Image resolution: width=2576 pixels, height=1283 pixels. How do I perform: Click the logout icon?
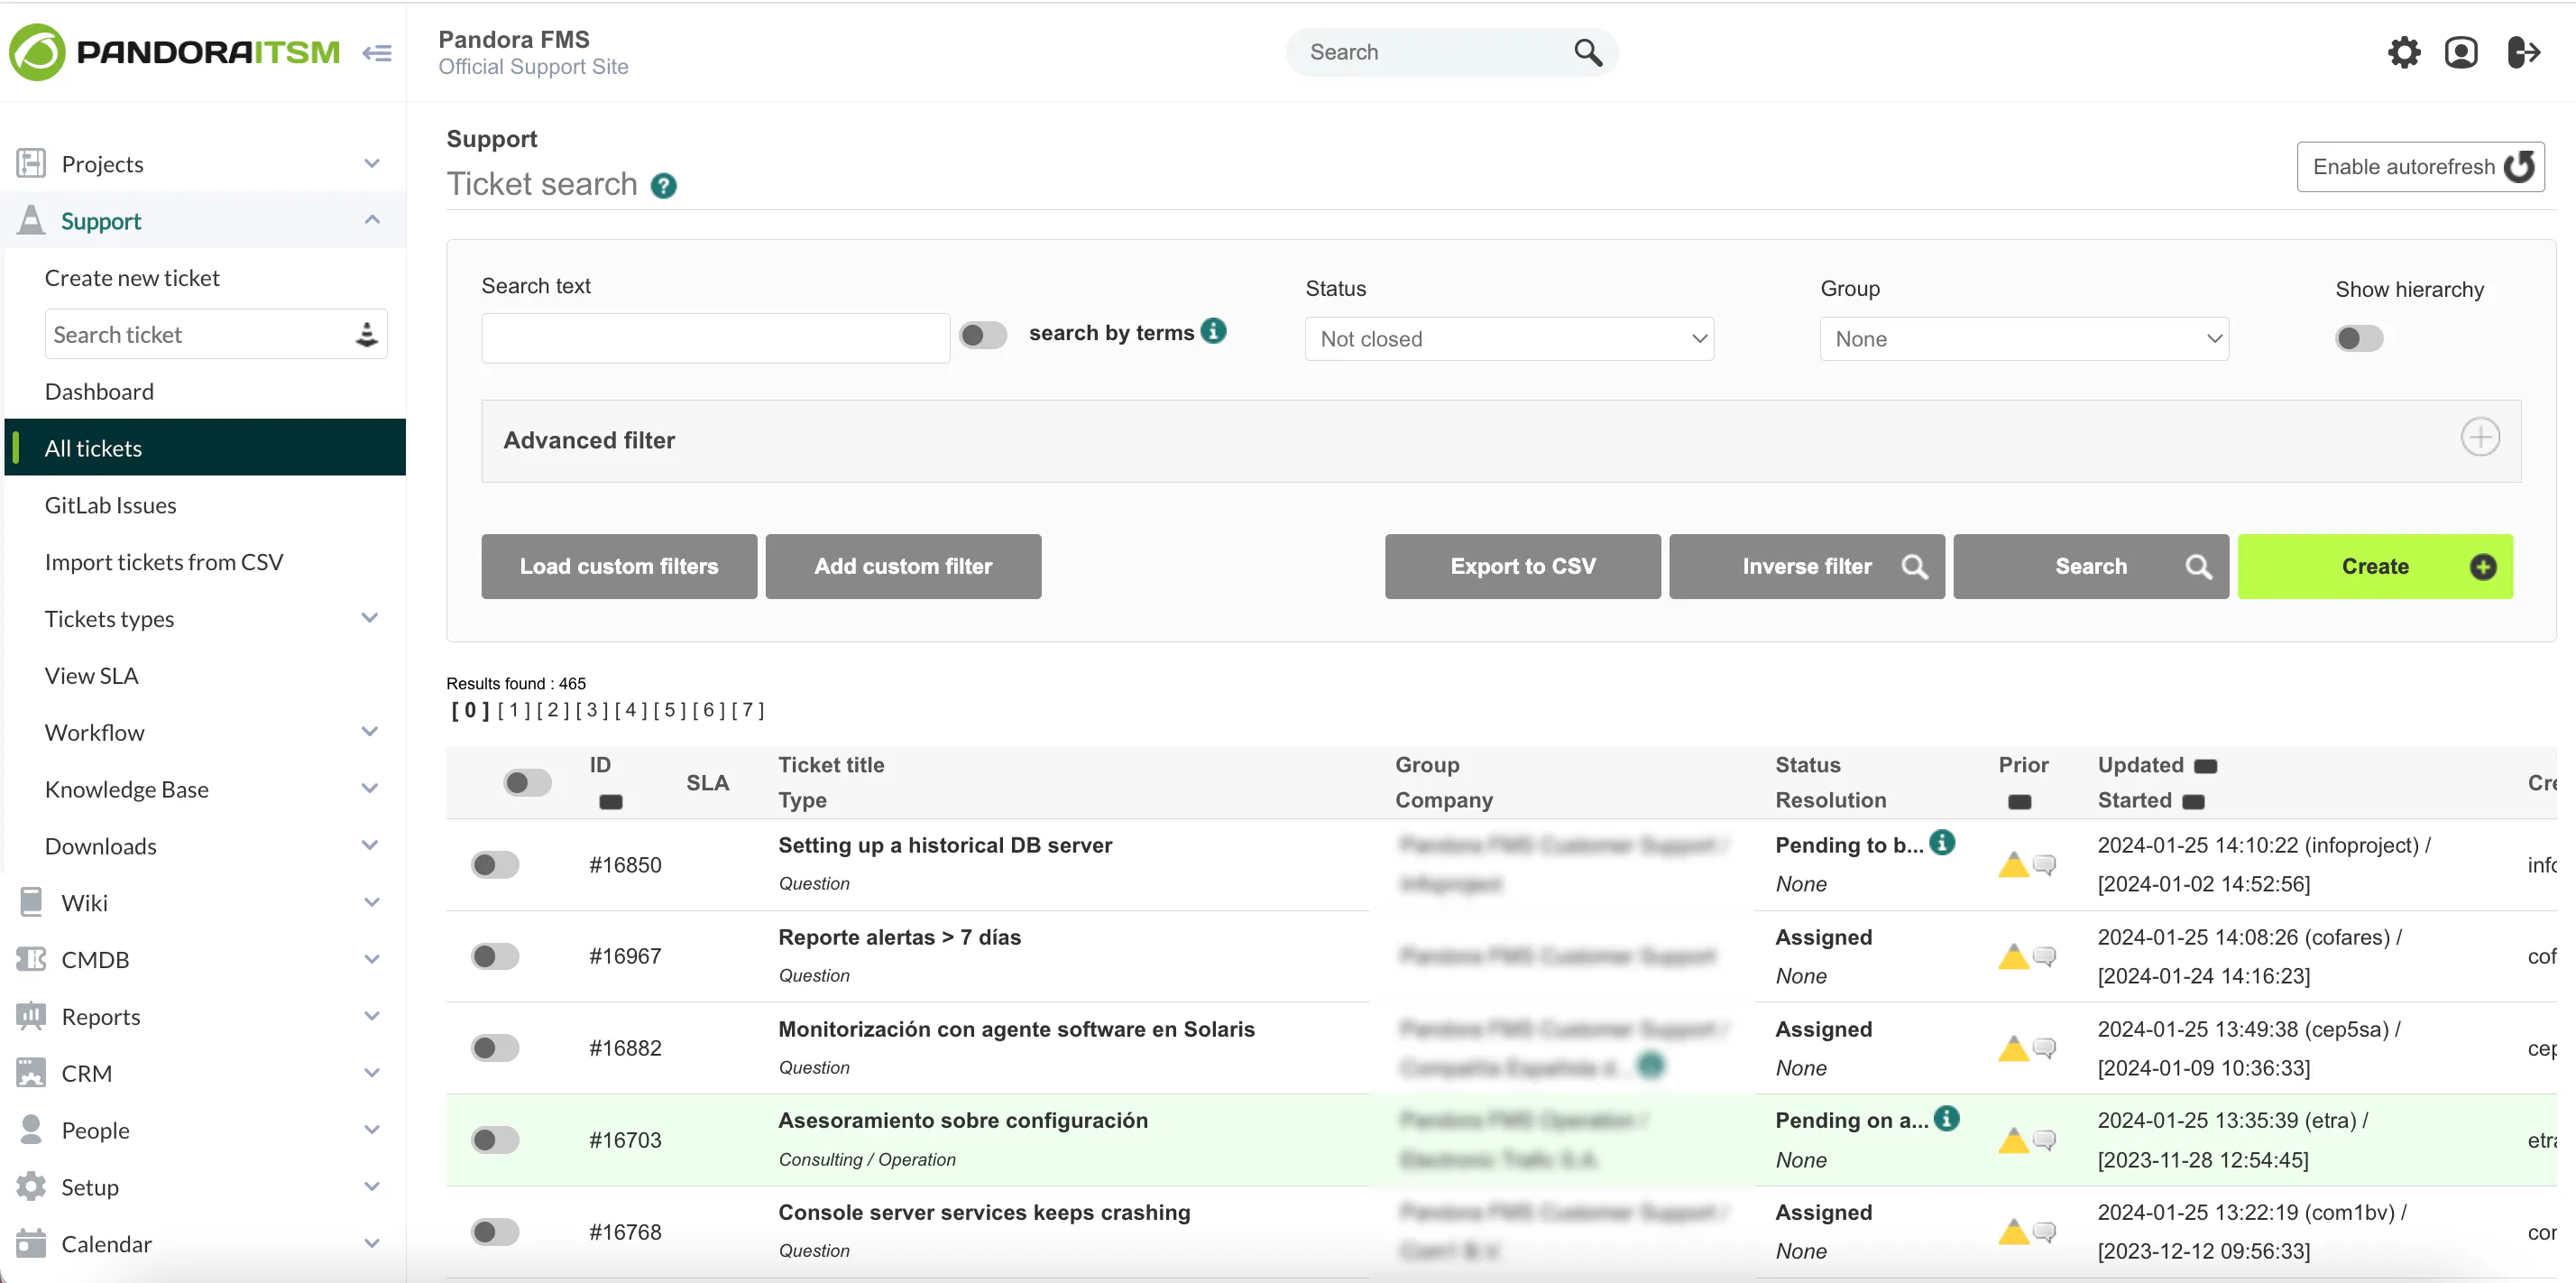(2524, 52)
